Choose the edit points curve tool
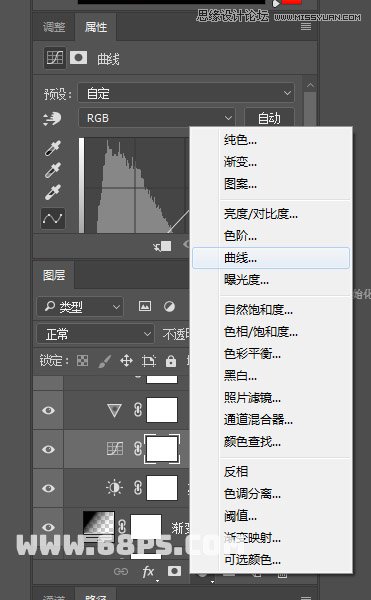This screenshot has height=600, width=371. click(53, 218)
